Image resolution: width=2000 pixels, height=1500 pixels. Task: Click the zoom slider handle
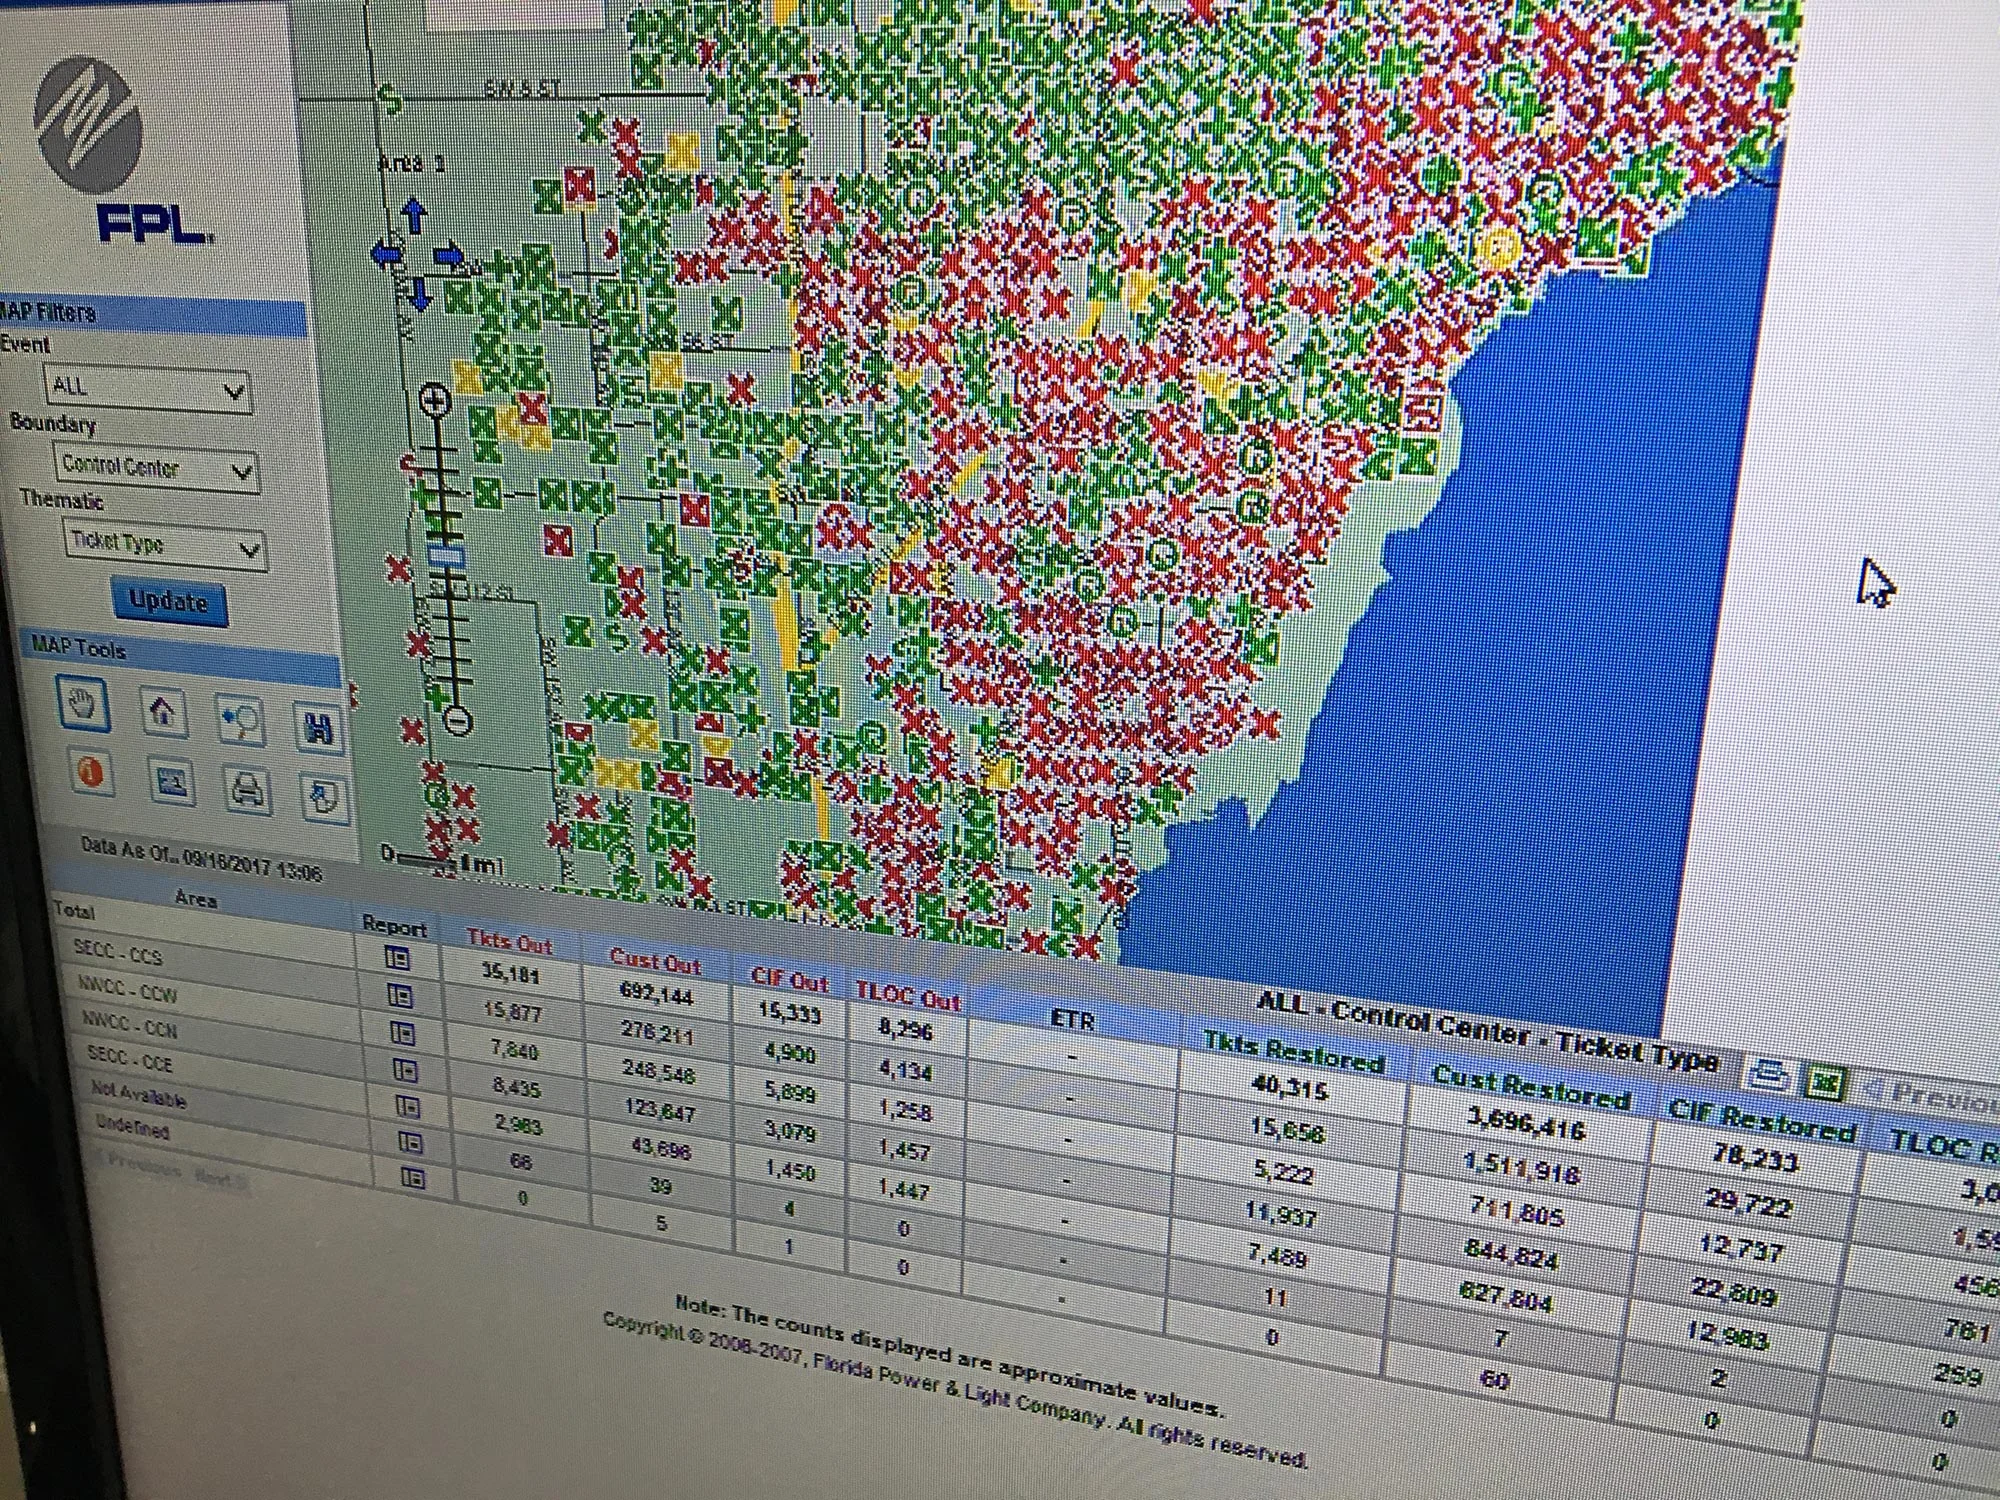point(445,556)
